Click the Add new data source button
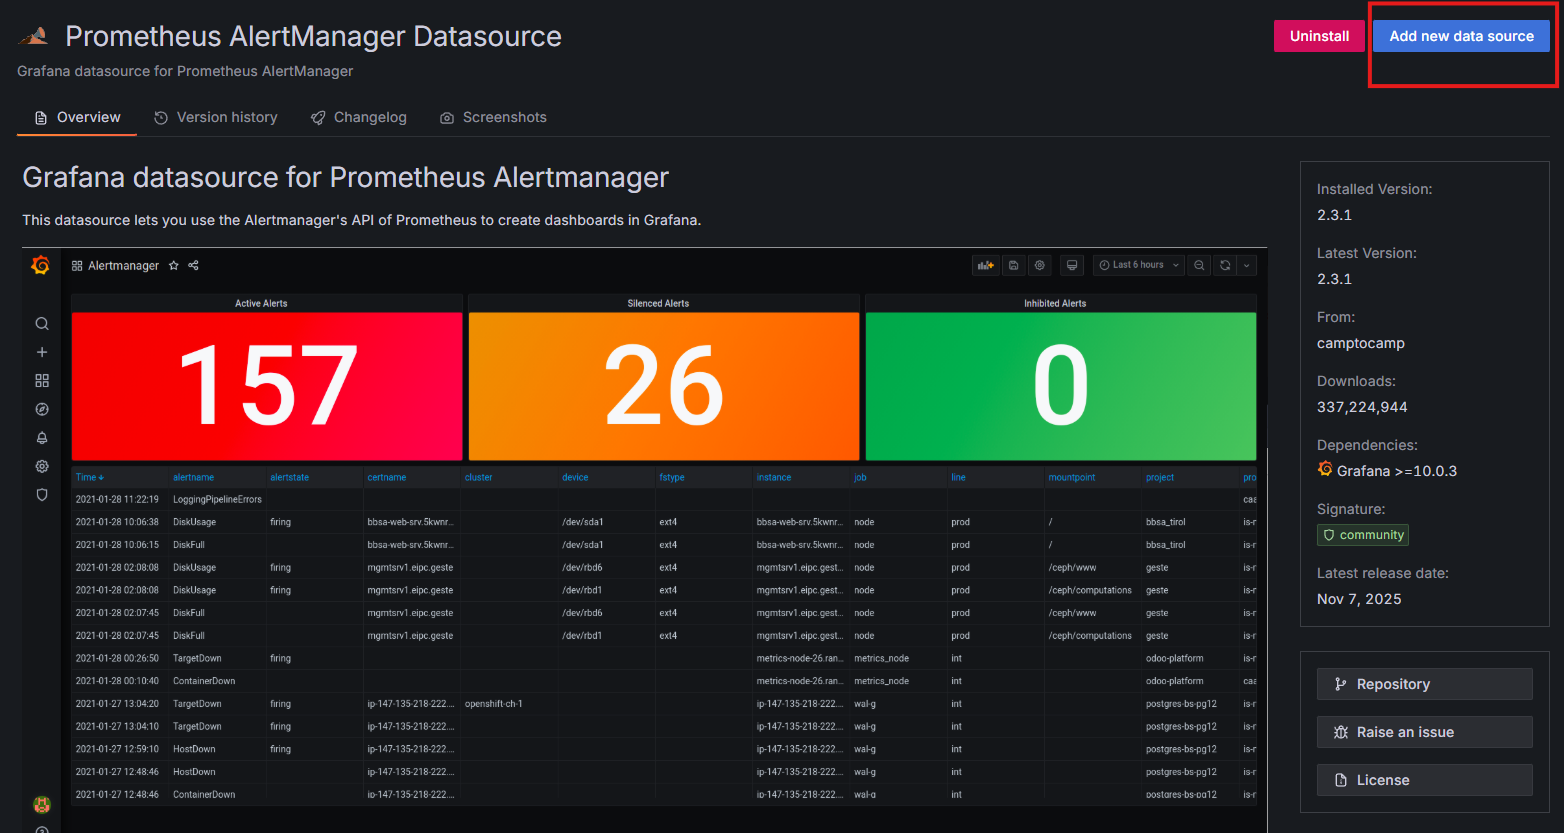Screen dimensions: 1564x833 pos(1460,36)
